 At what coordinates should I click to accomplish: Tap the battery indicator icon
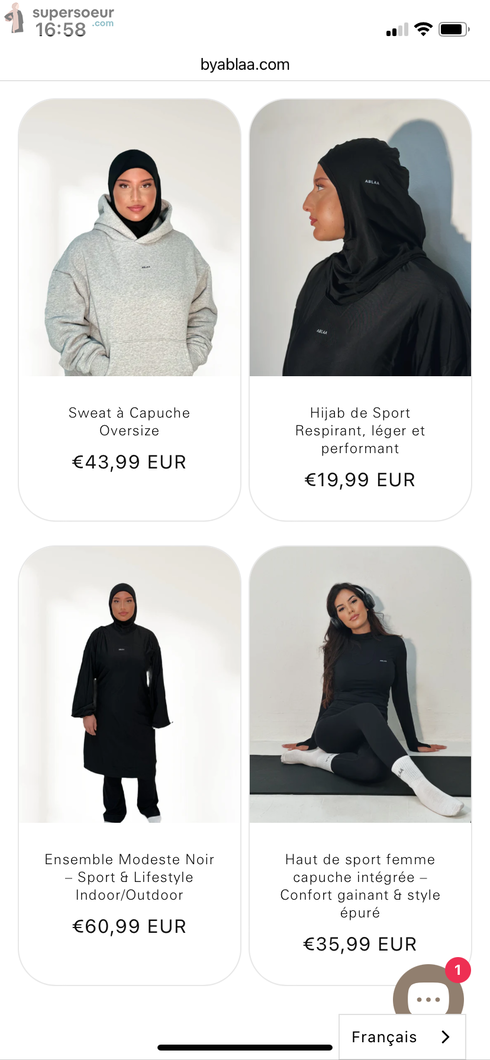(x=454, y=29)
